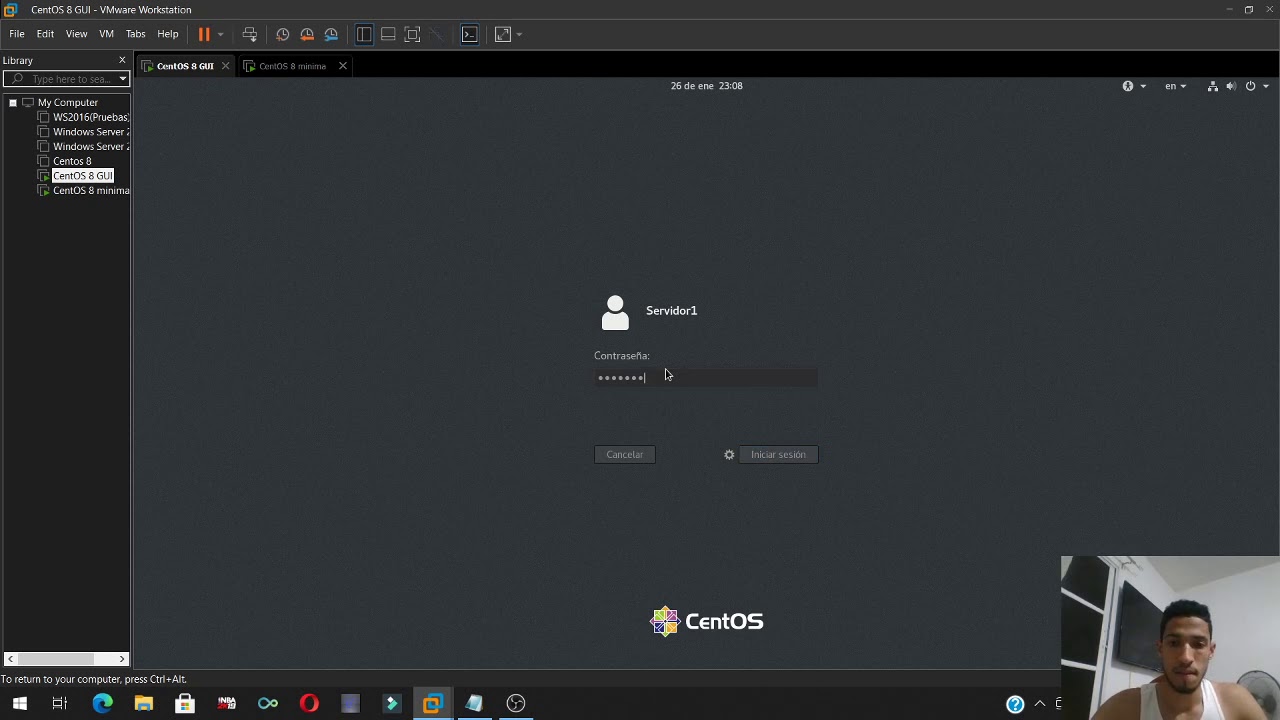Screen dimensions: 1280x720
Task: Select Centos 8 in the library tree
Action: point(71,161)
